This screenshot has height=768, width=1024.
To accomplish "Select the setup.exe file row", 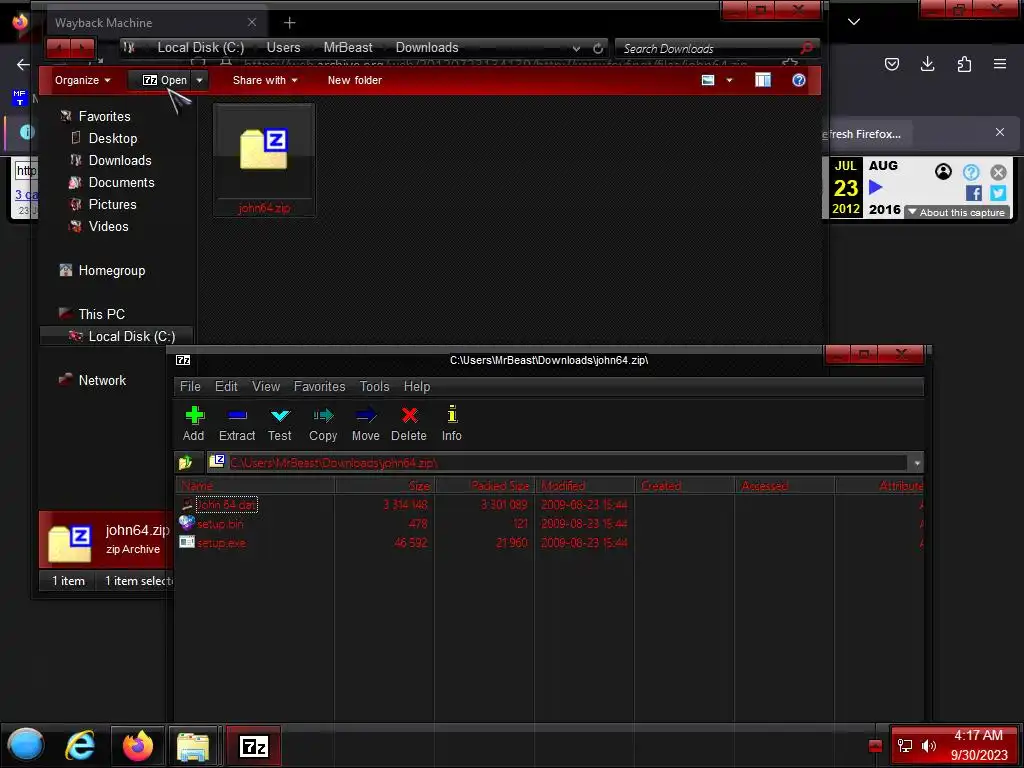I will pyautogui.click(x=549, y=543).
